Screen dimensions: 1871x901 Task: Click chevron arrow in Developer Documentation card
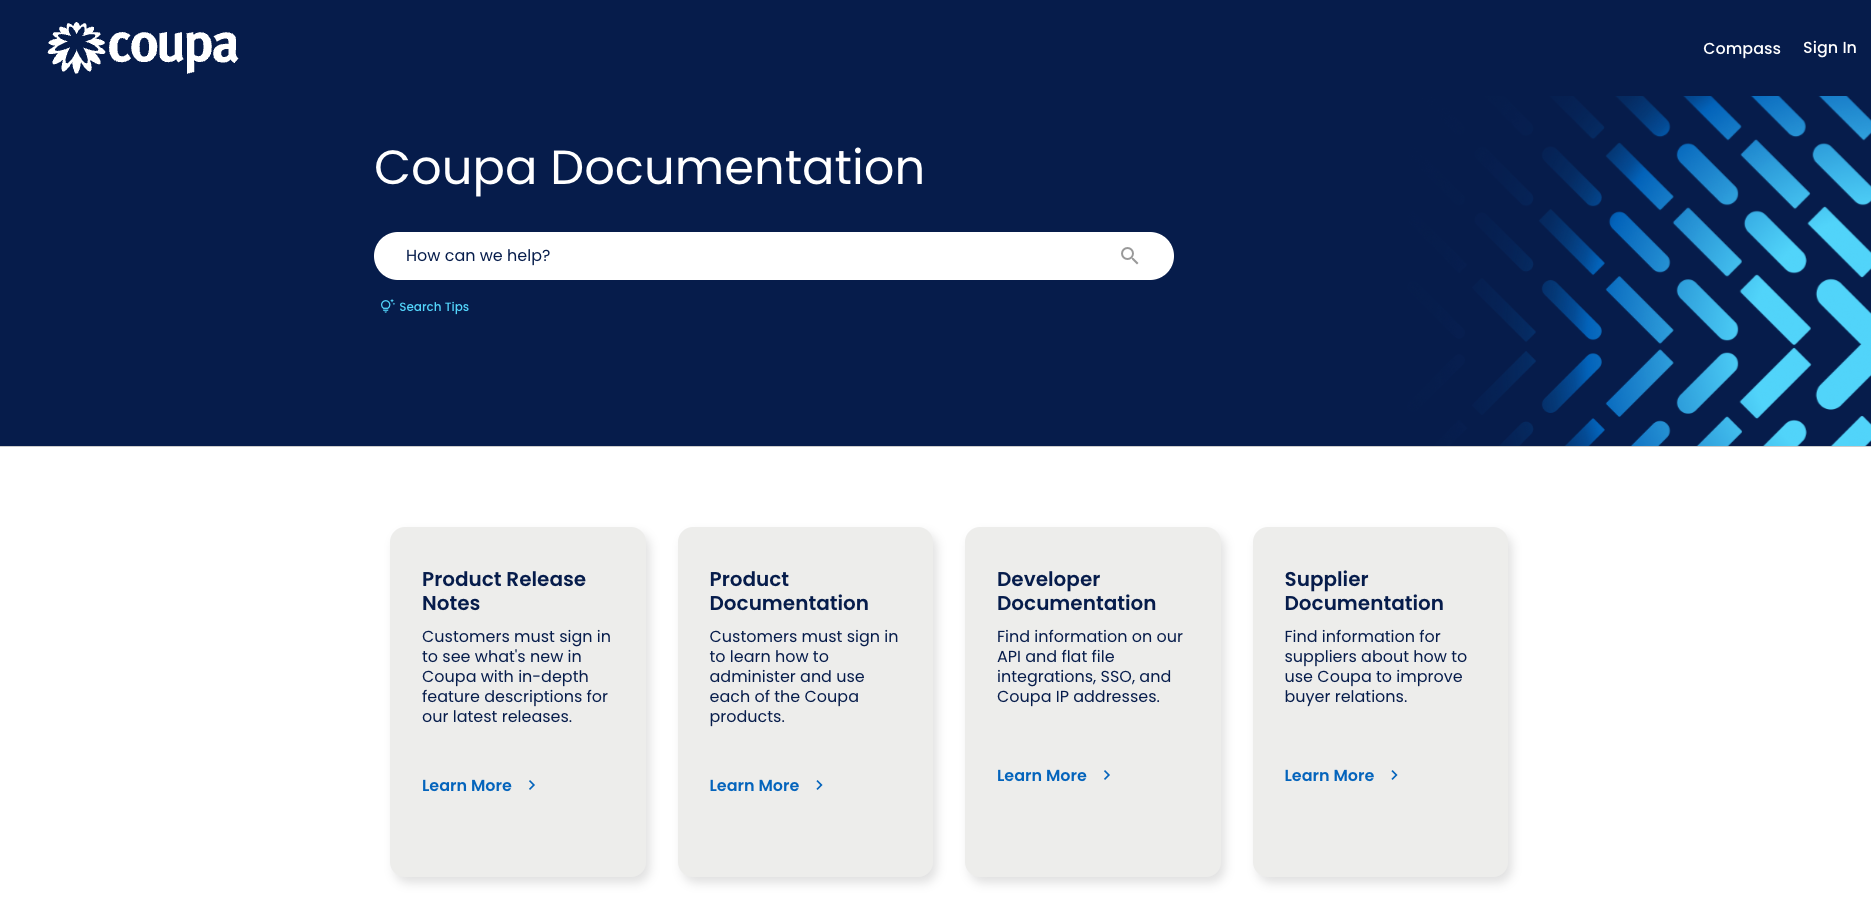1107,775
